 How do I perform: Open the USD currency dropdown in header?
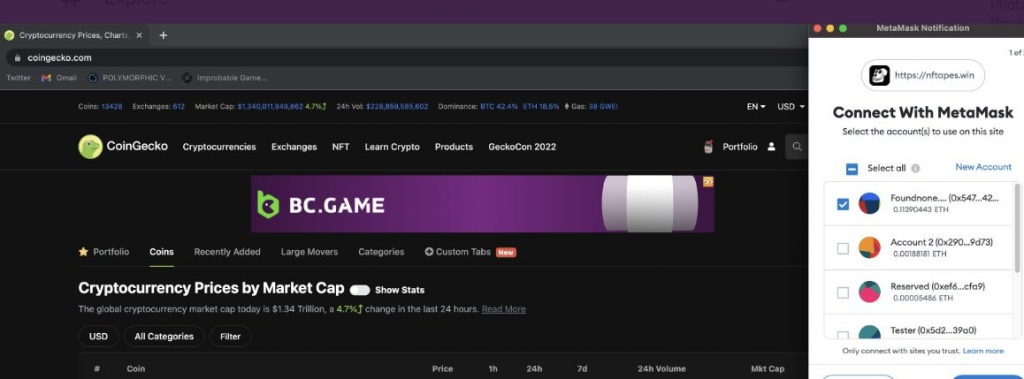pyautogui.click(x=791, y=107)
